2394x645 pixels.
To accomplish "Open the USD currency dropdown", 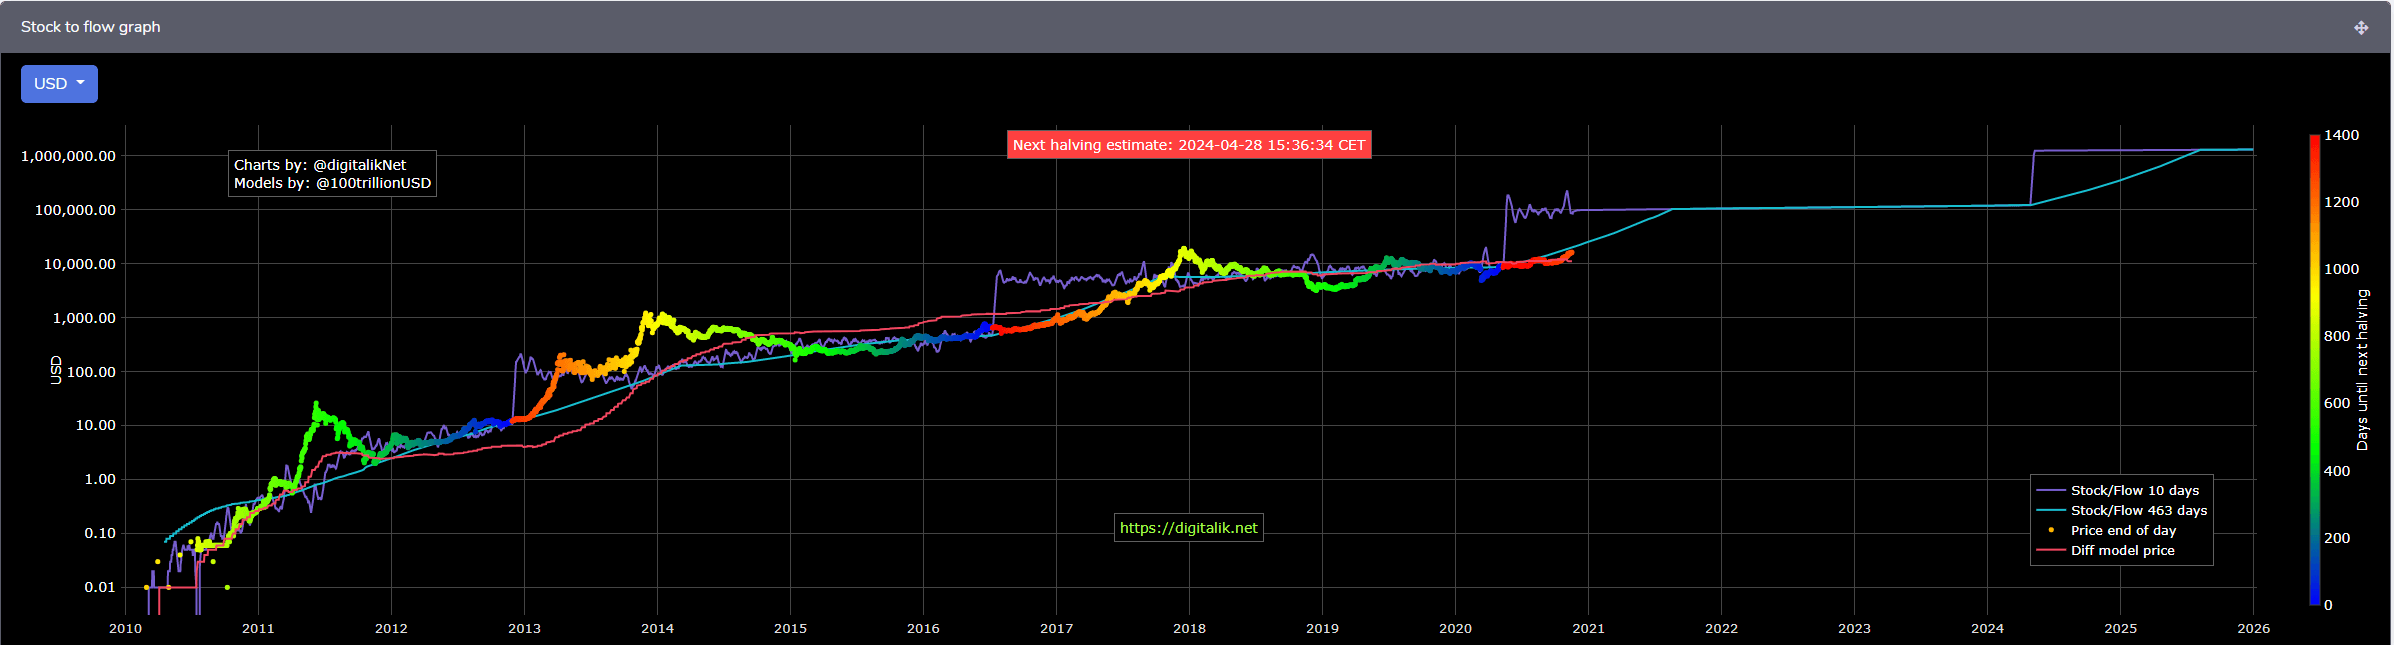I will (59, 84).
